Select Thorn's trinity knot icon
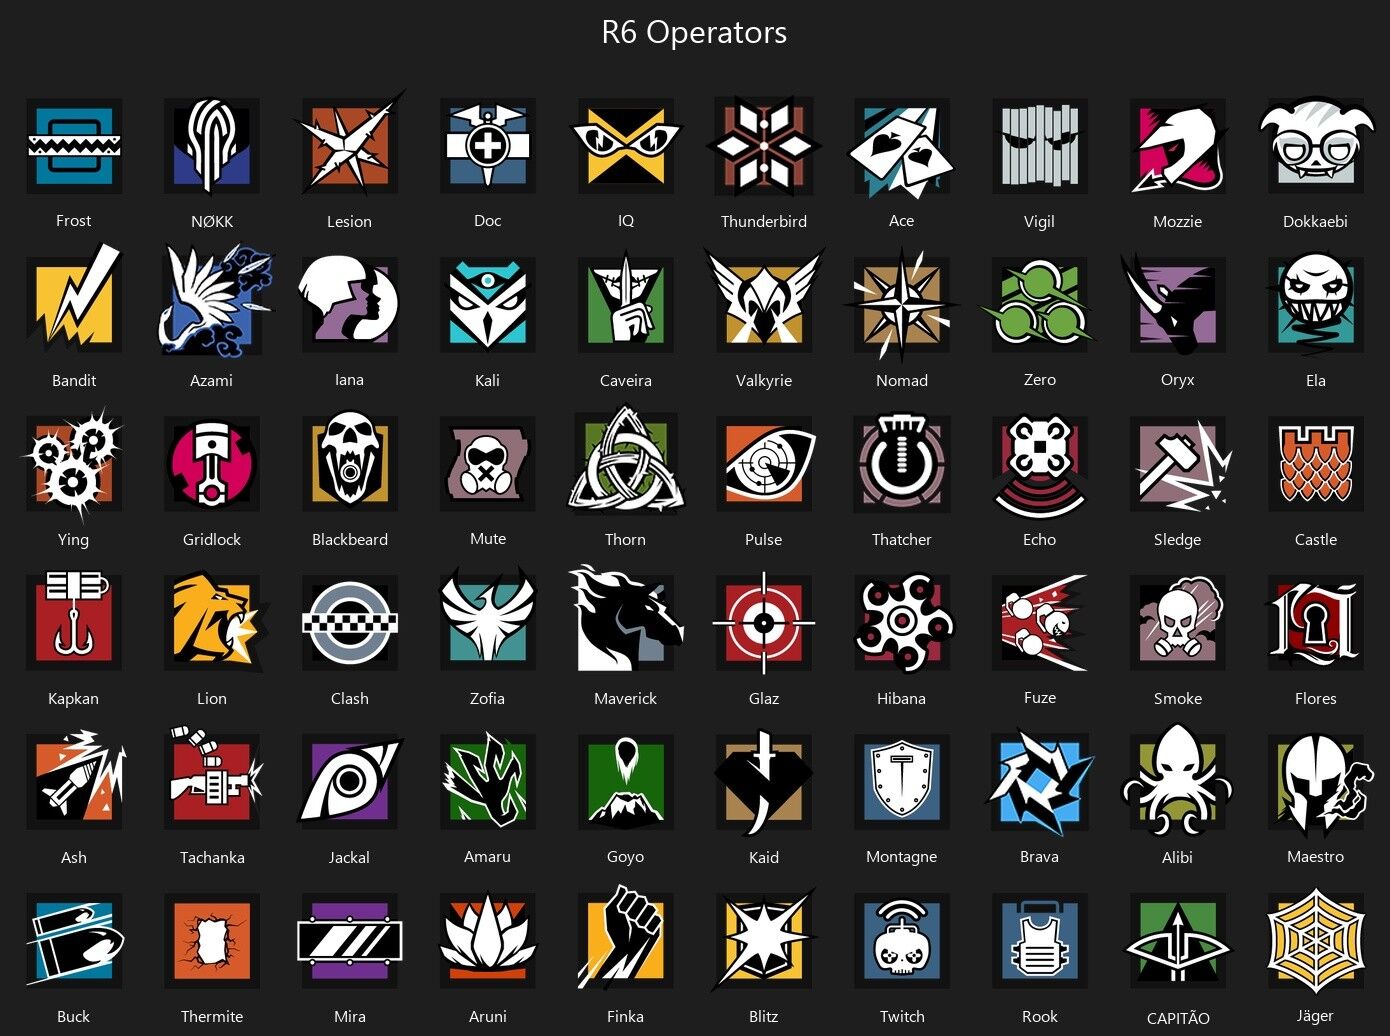The height and width of the screenshot is (1036, 1390). 625,463
